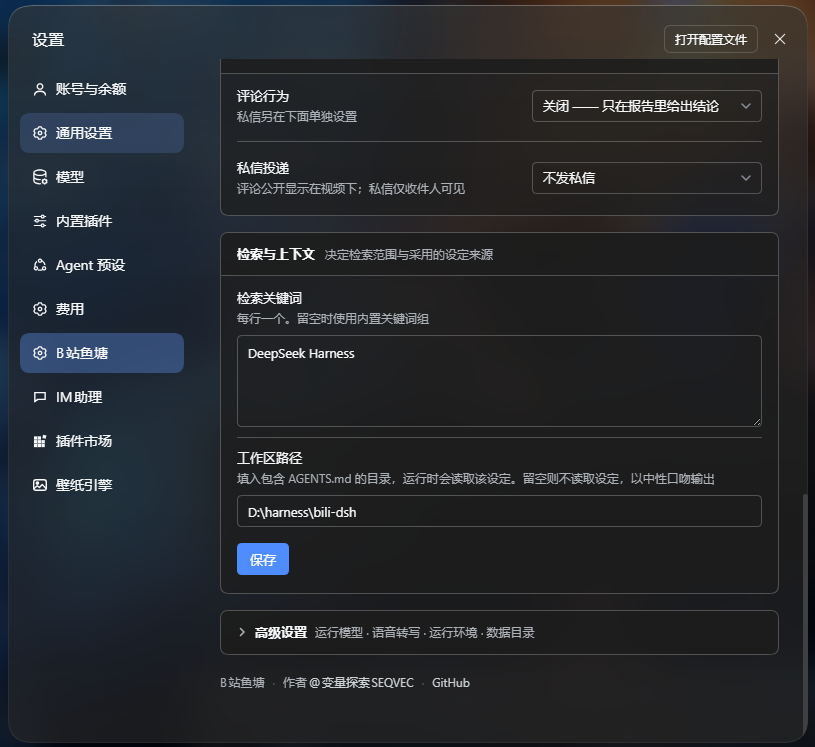Open 内置插件 settings
This screenshot has width=815, height=747.
(102, 221)
